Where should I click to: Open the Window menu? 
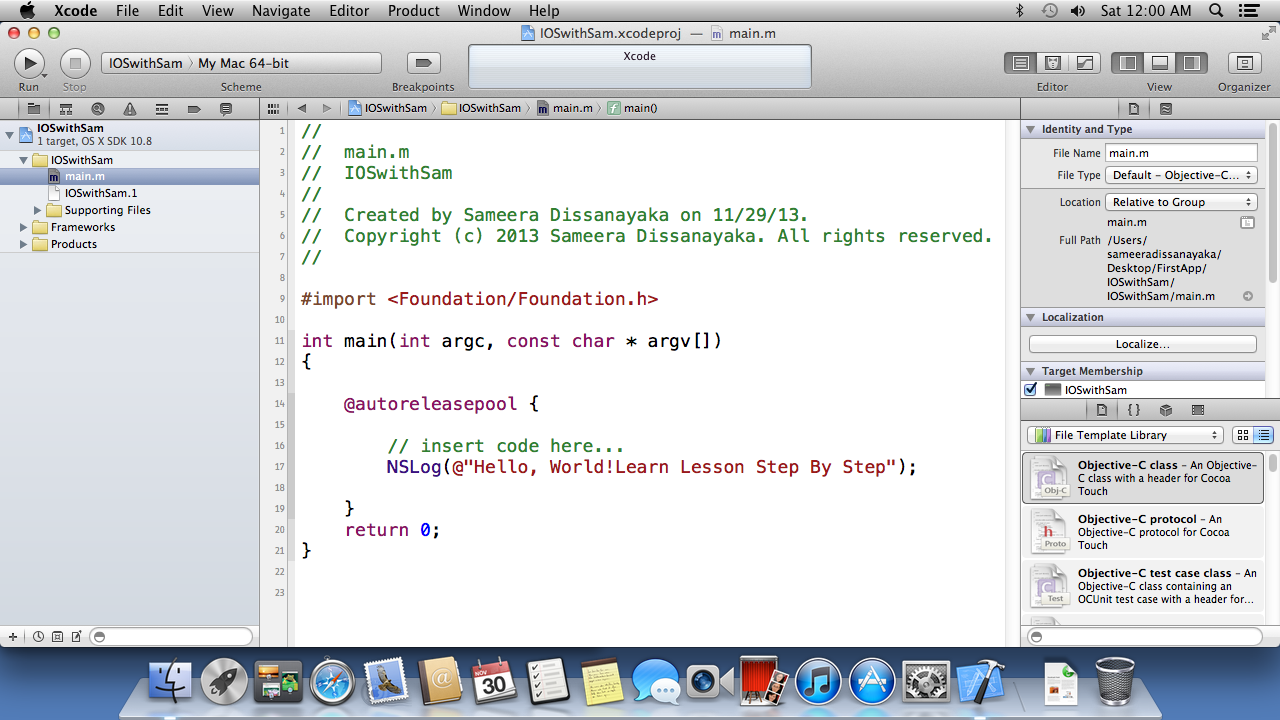pyautogui.click(x=484, y=11)
